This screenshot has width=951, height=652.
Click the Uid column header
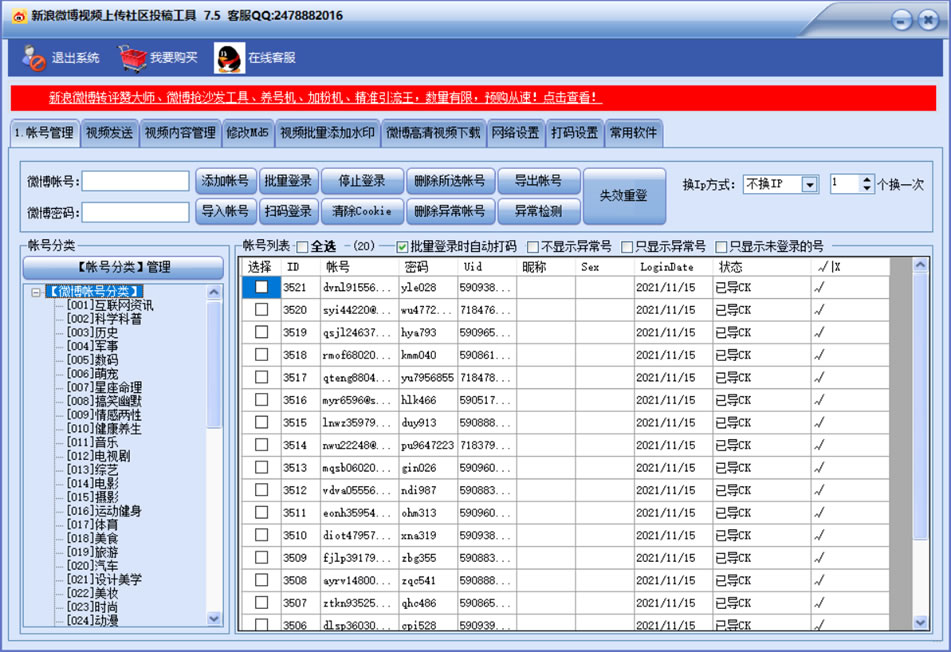pyautogui.click(x=487, y=267)
